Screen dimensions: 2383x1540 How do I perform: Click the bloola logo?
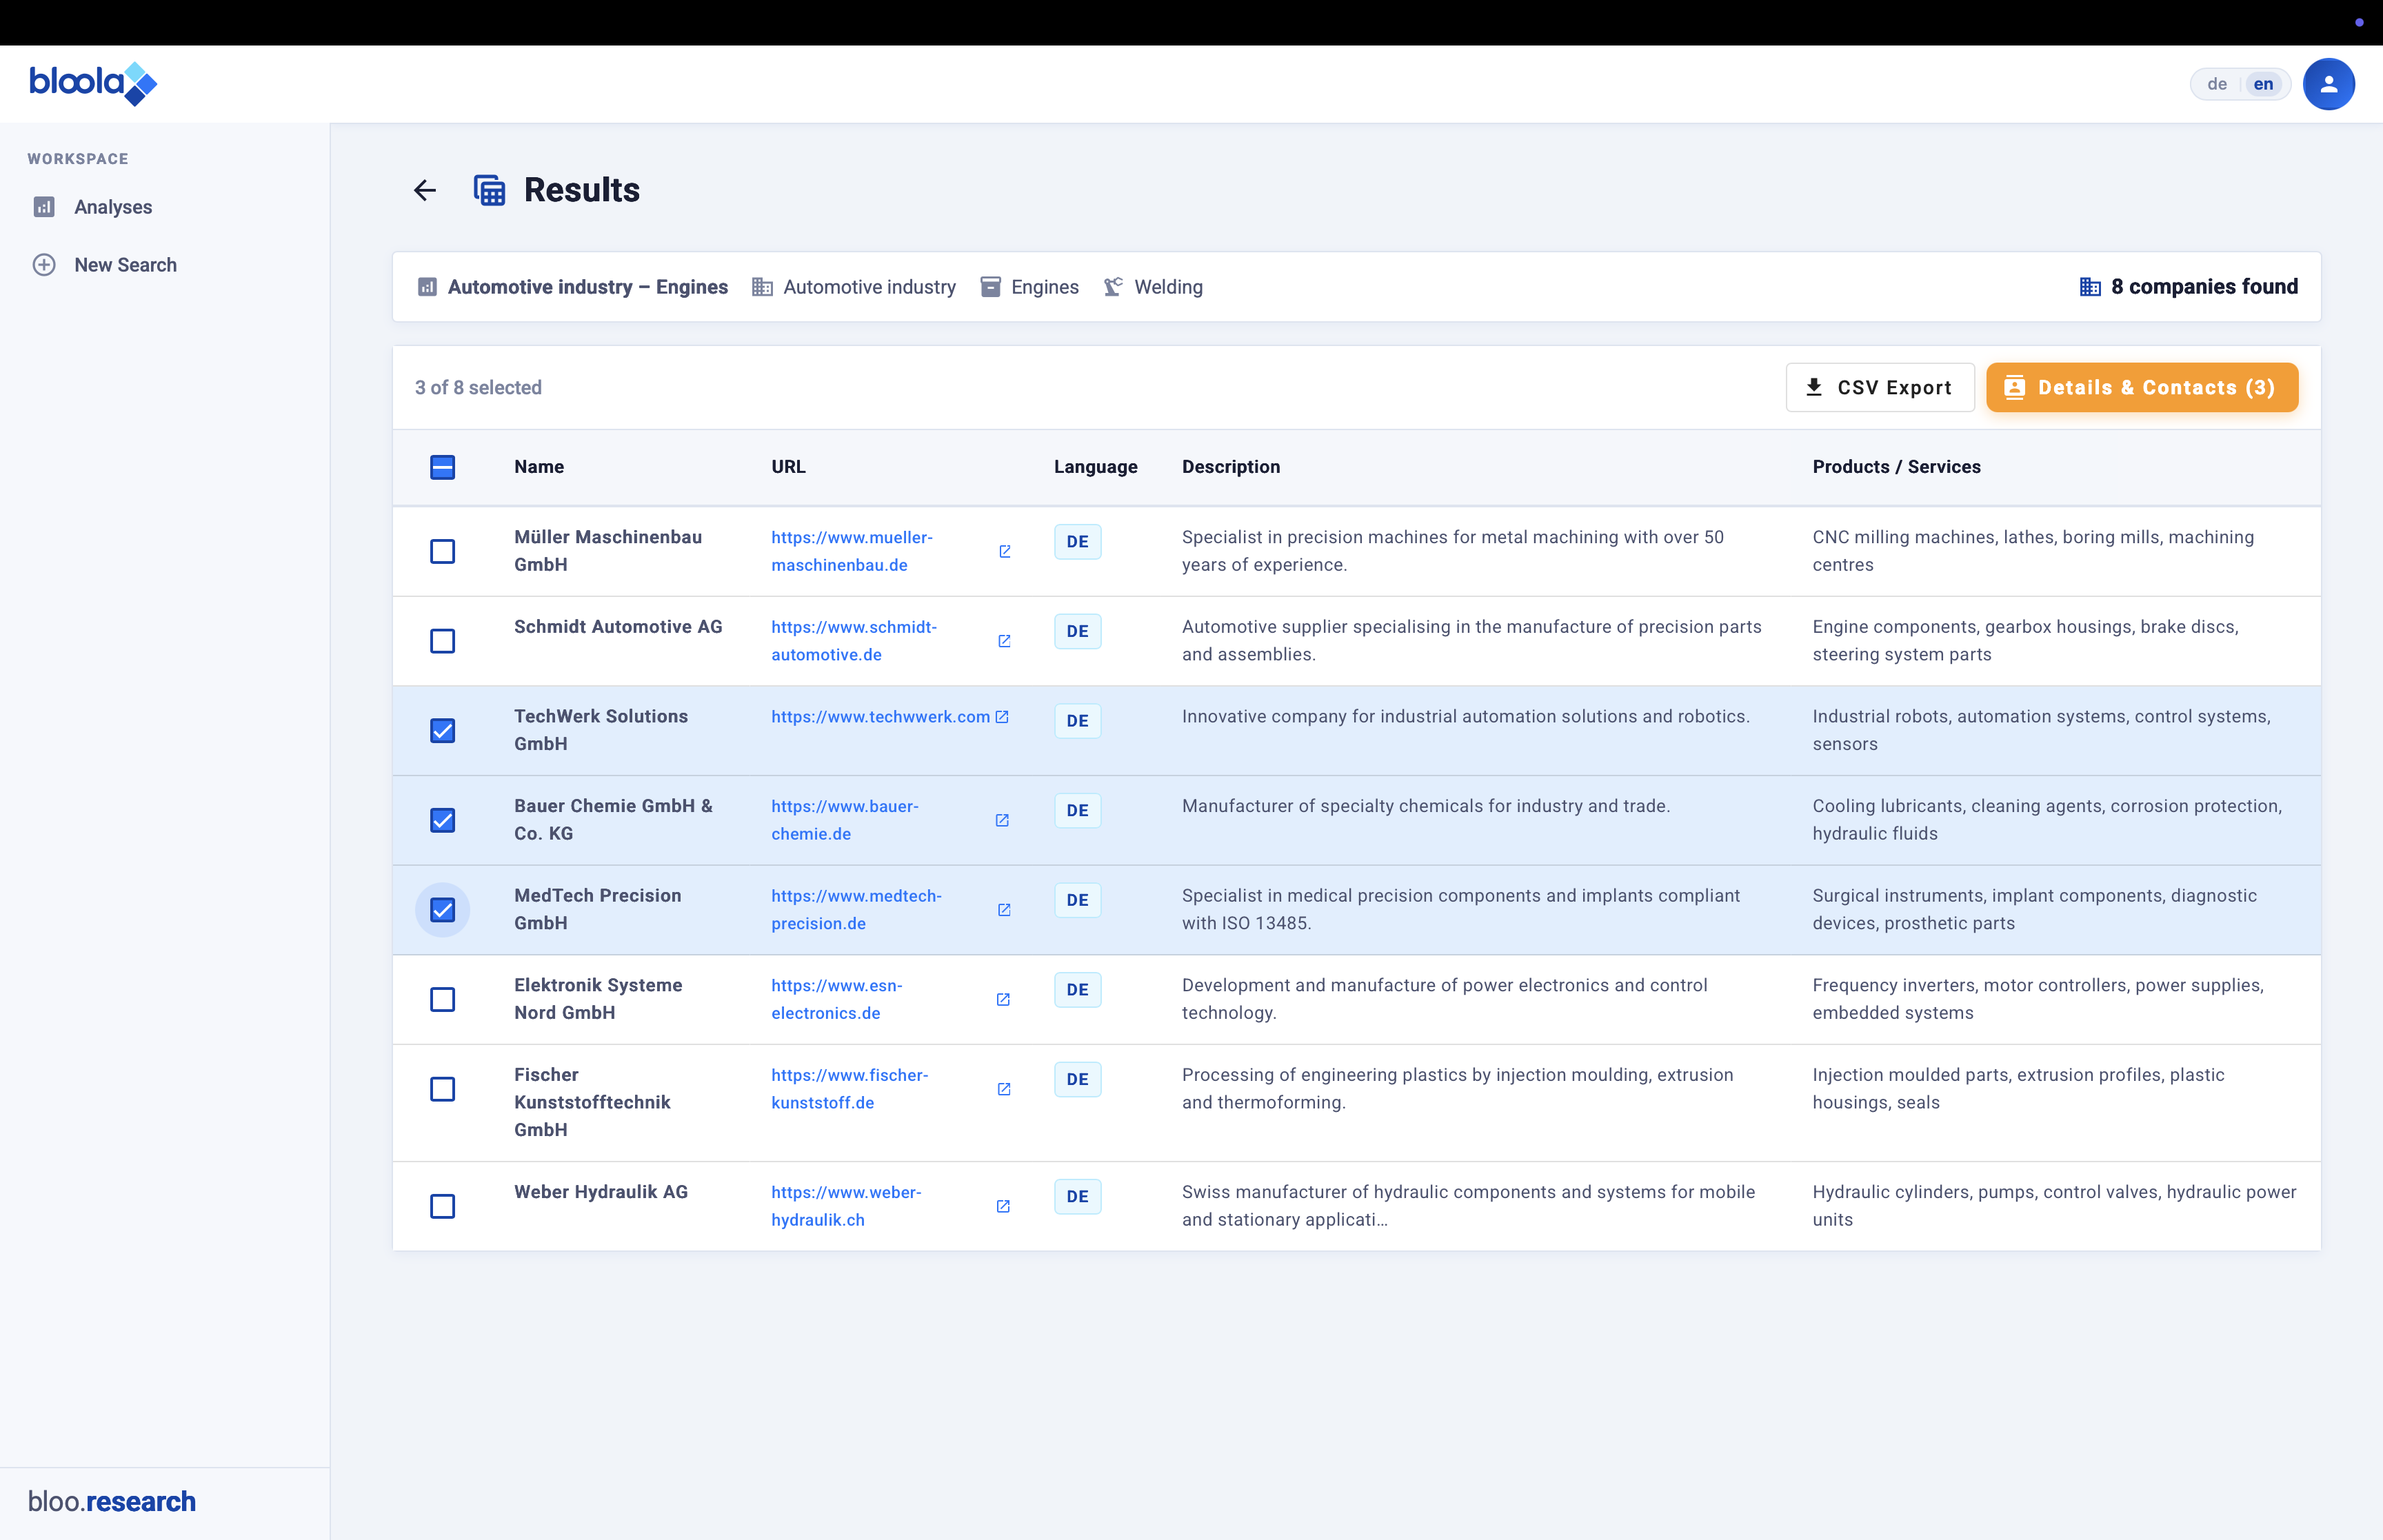click(x=93, y=83)
